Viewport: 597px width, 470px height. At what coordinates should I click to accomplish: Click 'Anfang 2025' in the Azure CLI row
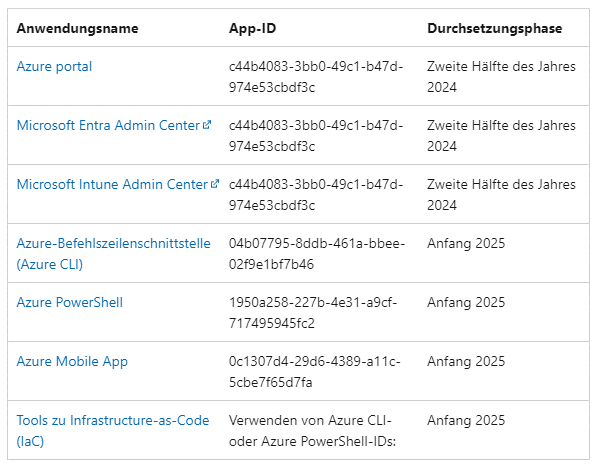point(466,243)
